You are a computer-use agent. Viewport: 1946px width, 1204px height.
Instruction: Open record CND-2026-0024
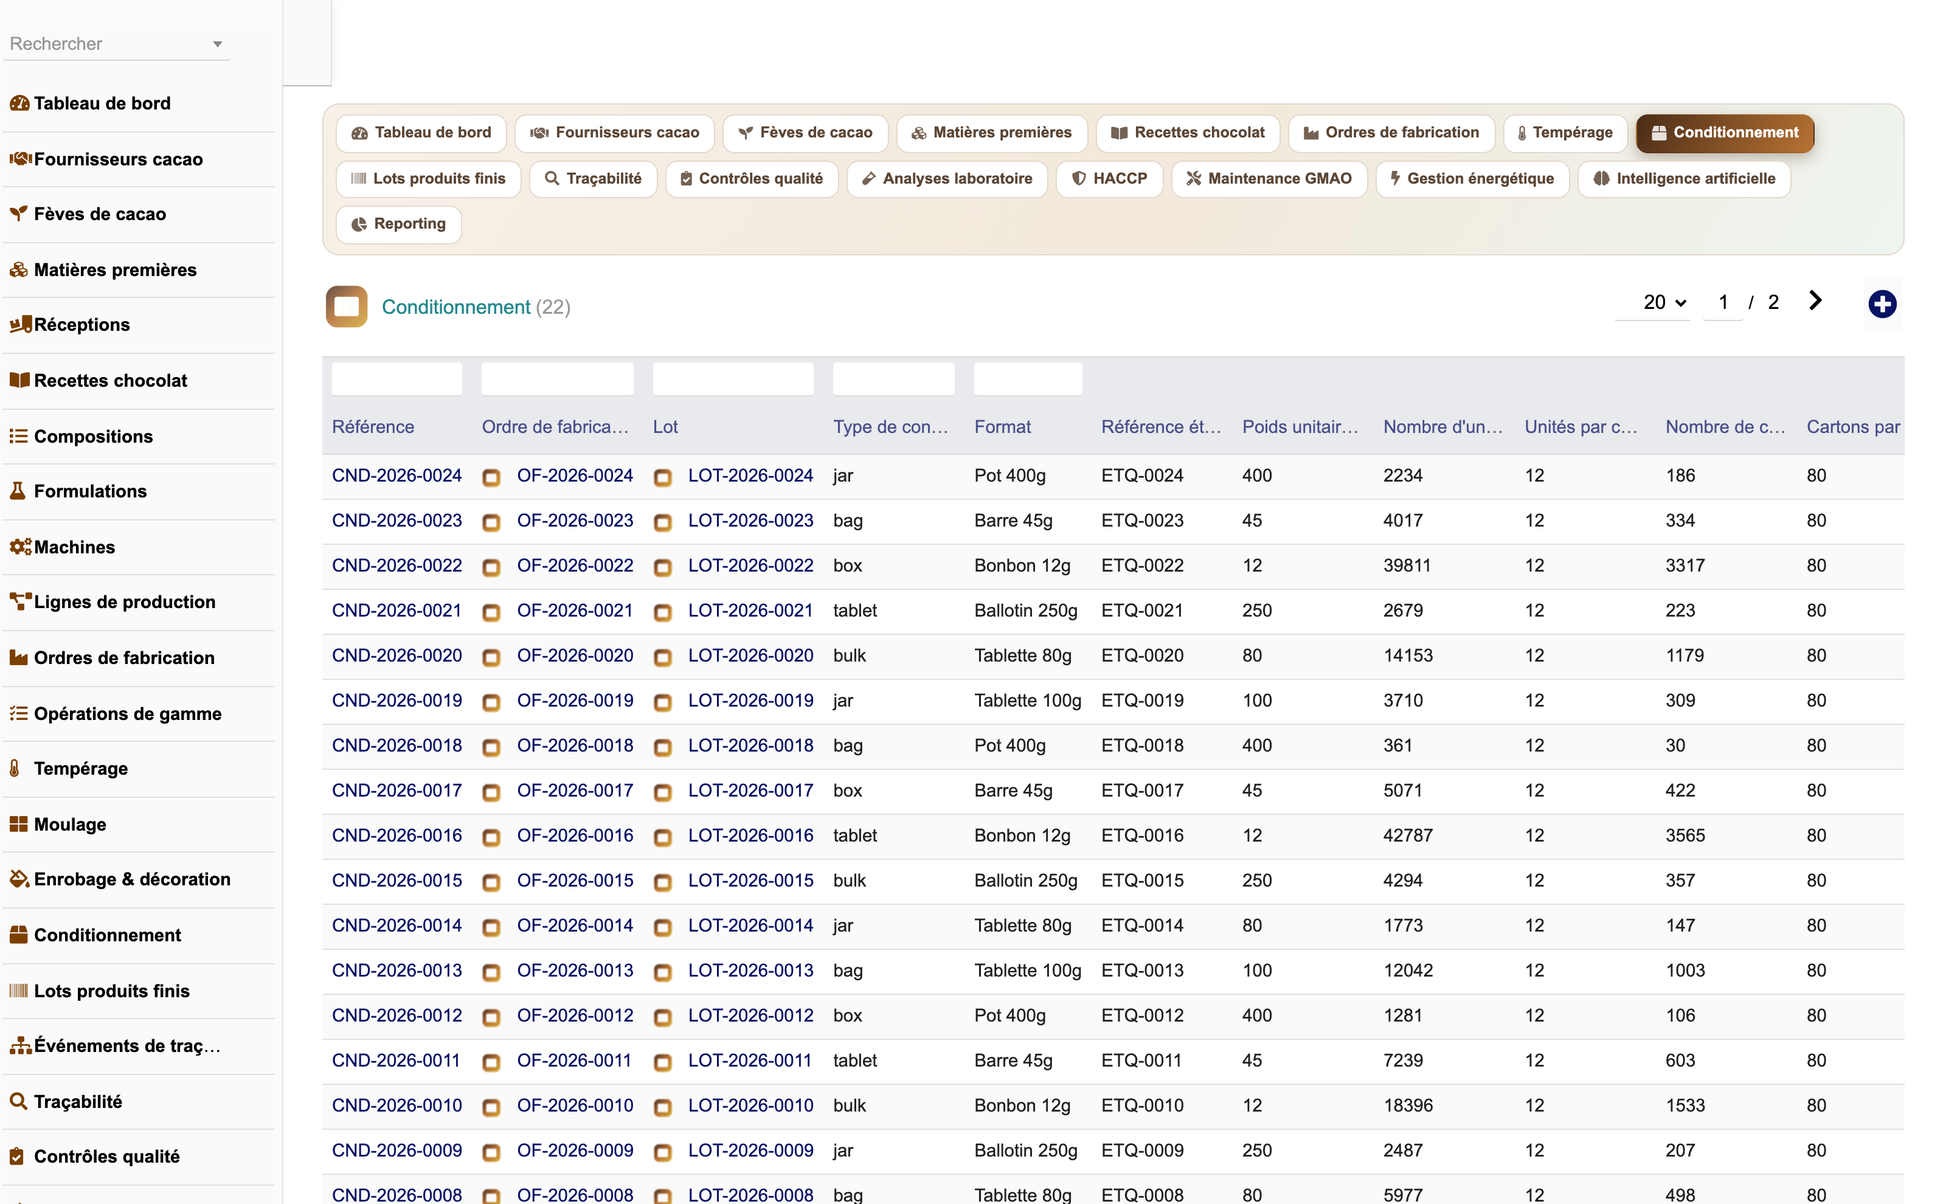pyautogui.click(x=397, y=476)
